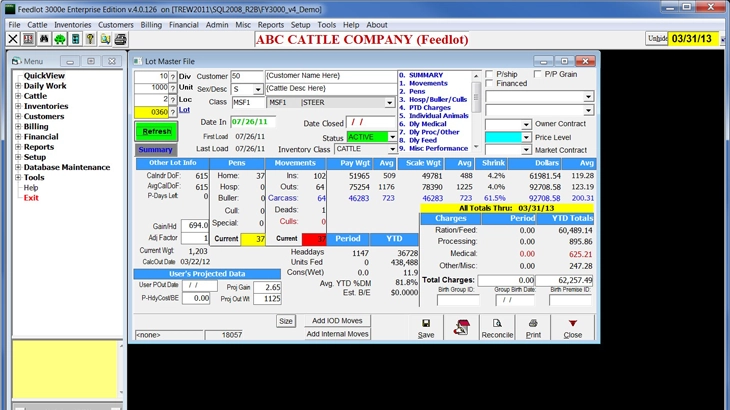Image resolution: width=730 pixels, height=410 pixels.
Task: Open the calculator toolbar icon
Action: tap(75, 39)
